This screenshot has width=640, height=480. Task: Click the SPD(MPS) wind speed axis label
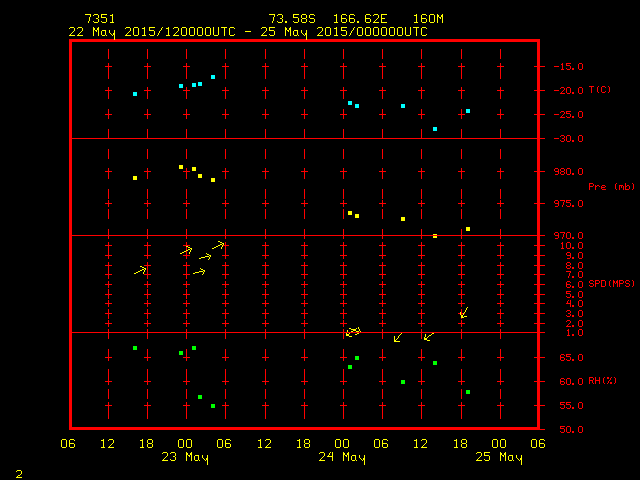611,284
